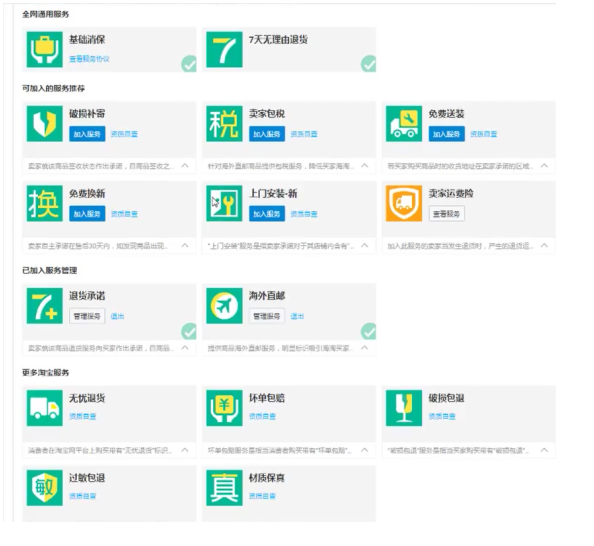Expand the 卖家运费险 description chevron
Image resolution: width=594 pixels, height=546 pixels.
coord(544,246)
